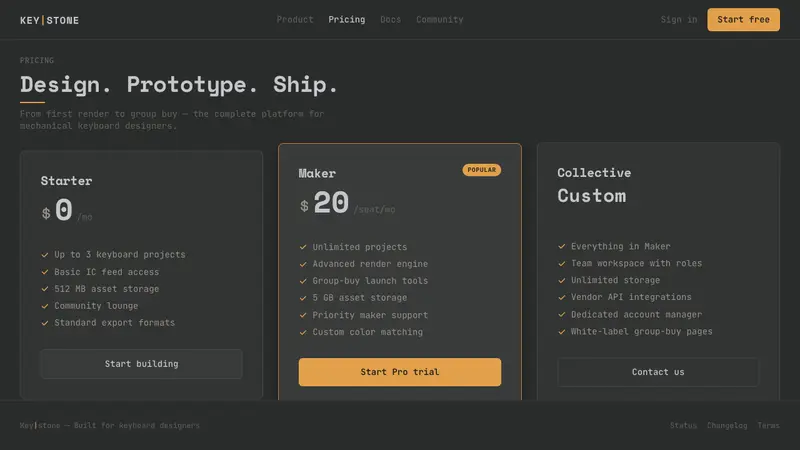Open the Status footer link

pyautogui.click(x=683, y=426)
